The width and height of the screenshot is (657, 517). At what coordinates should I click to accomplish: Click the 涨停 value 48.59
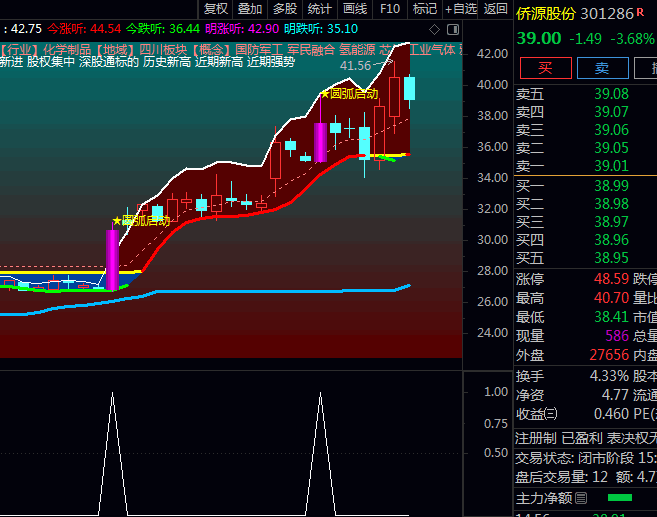[611, 279]
